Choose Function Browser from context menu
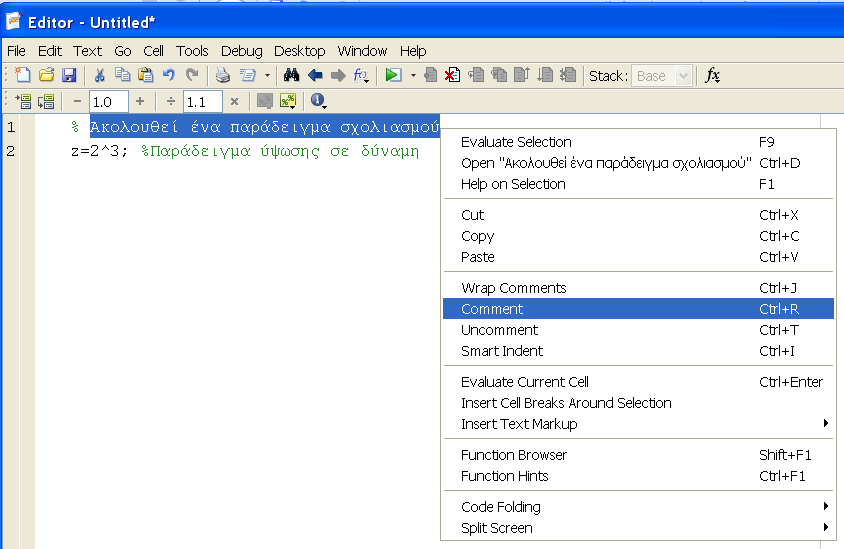Screen dimensions: 844x549 (x=638, y=455)
